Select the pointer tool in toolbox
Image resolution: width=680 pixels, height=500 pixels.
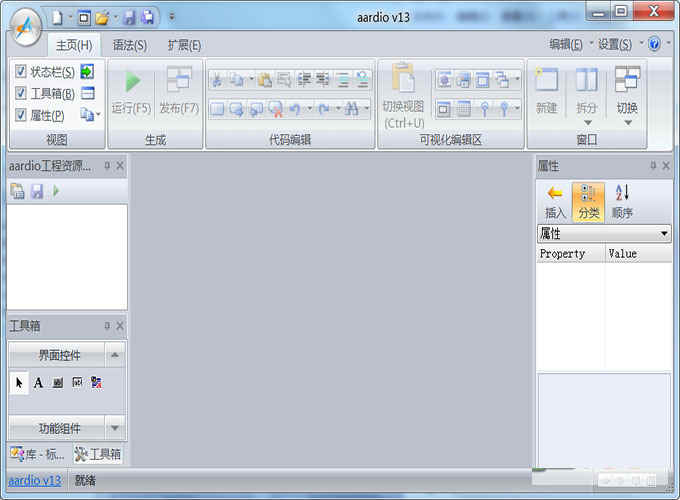click(x=19, y=382)
